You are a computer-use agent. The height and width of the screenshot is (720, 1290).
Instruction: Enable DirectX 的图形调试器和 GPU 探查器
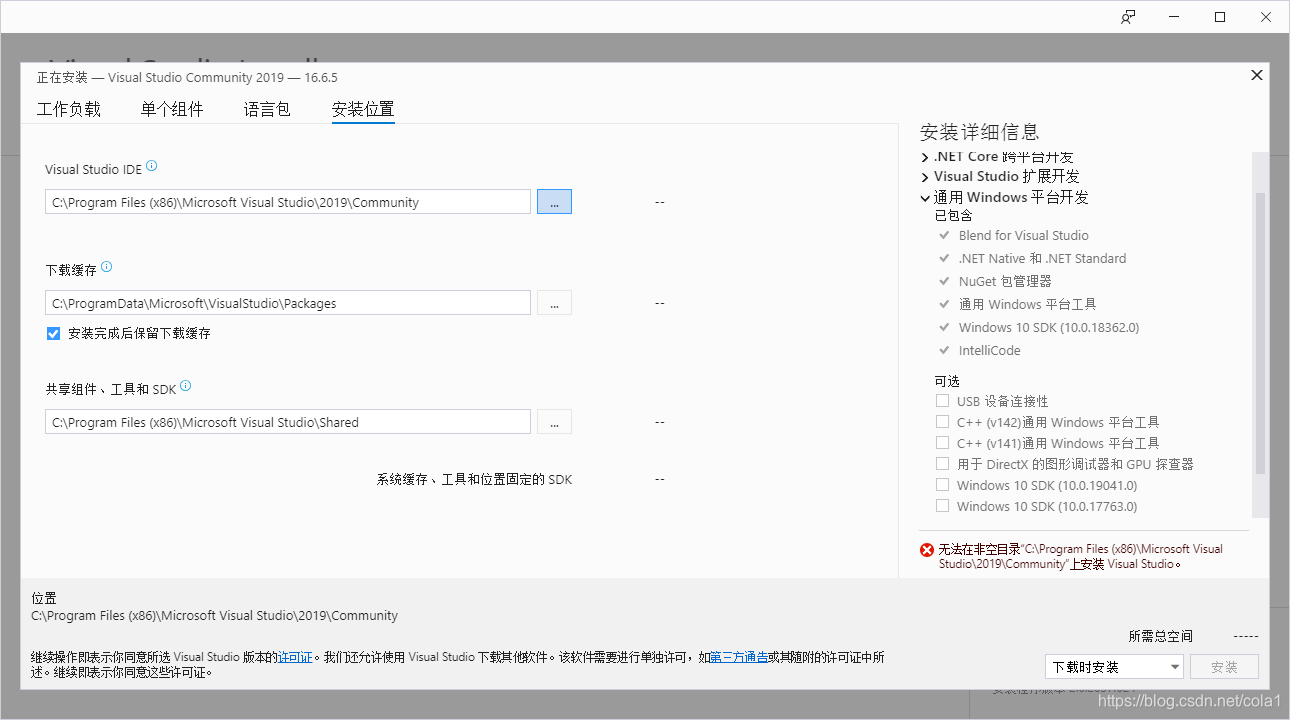tap(942, 464)
